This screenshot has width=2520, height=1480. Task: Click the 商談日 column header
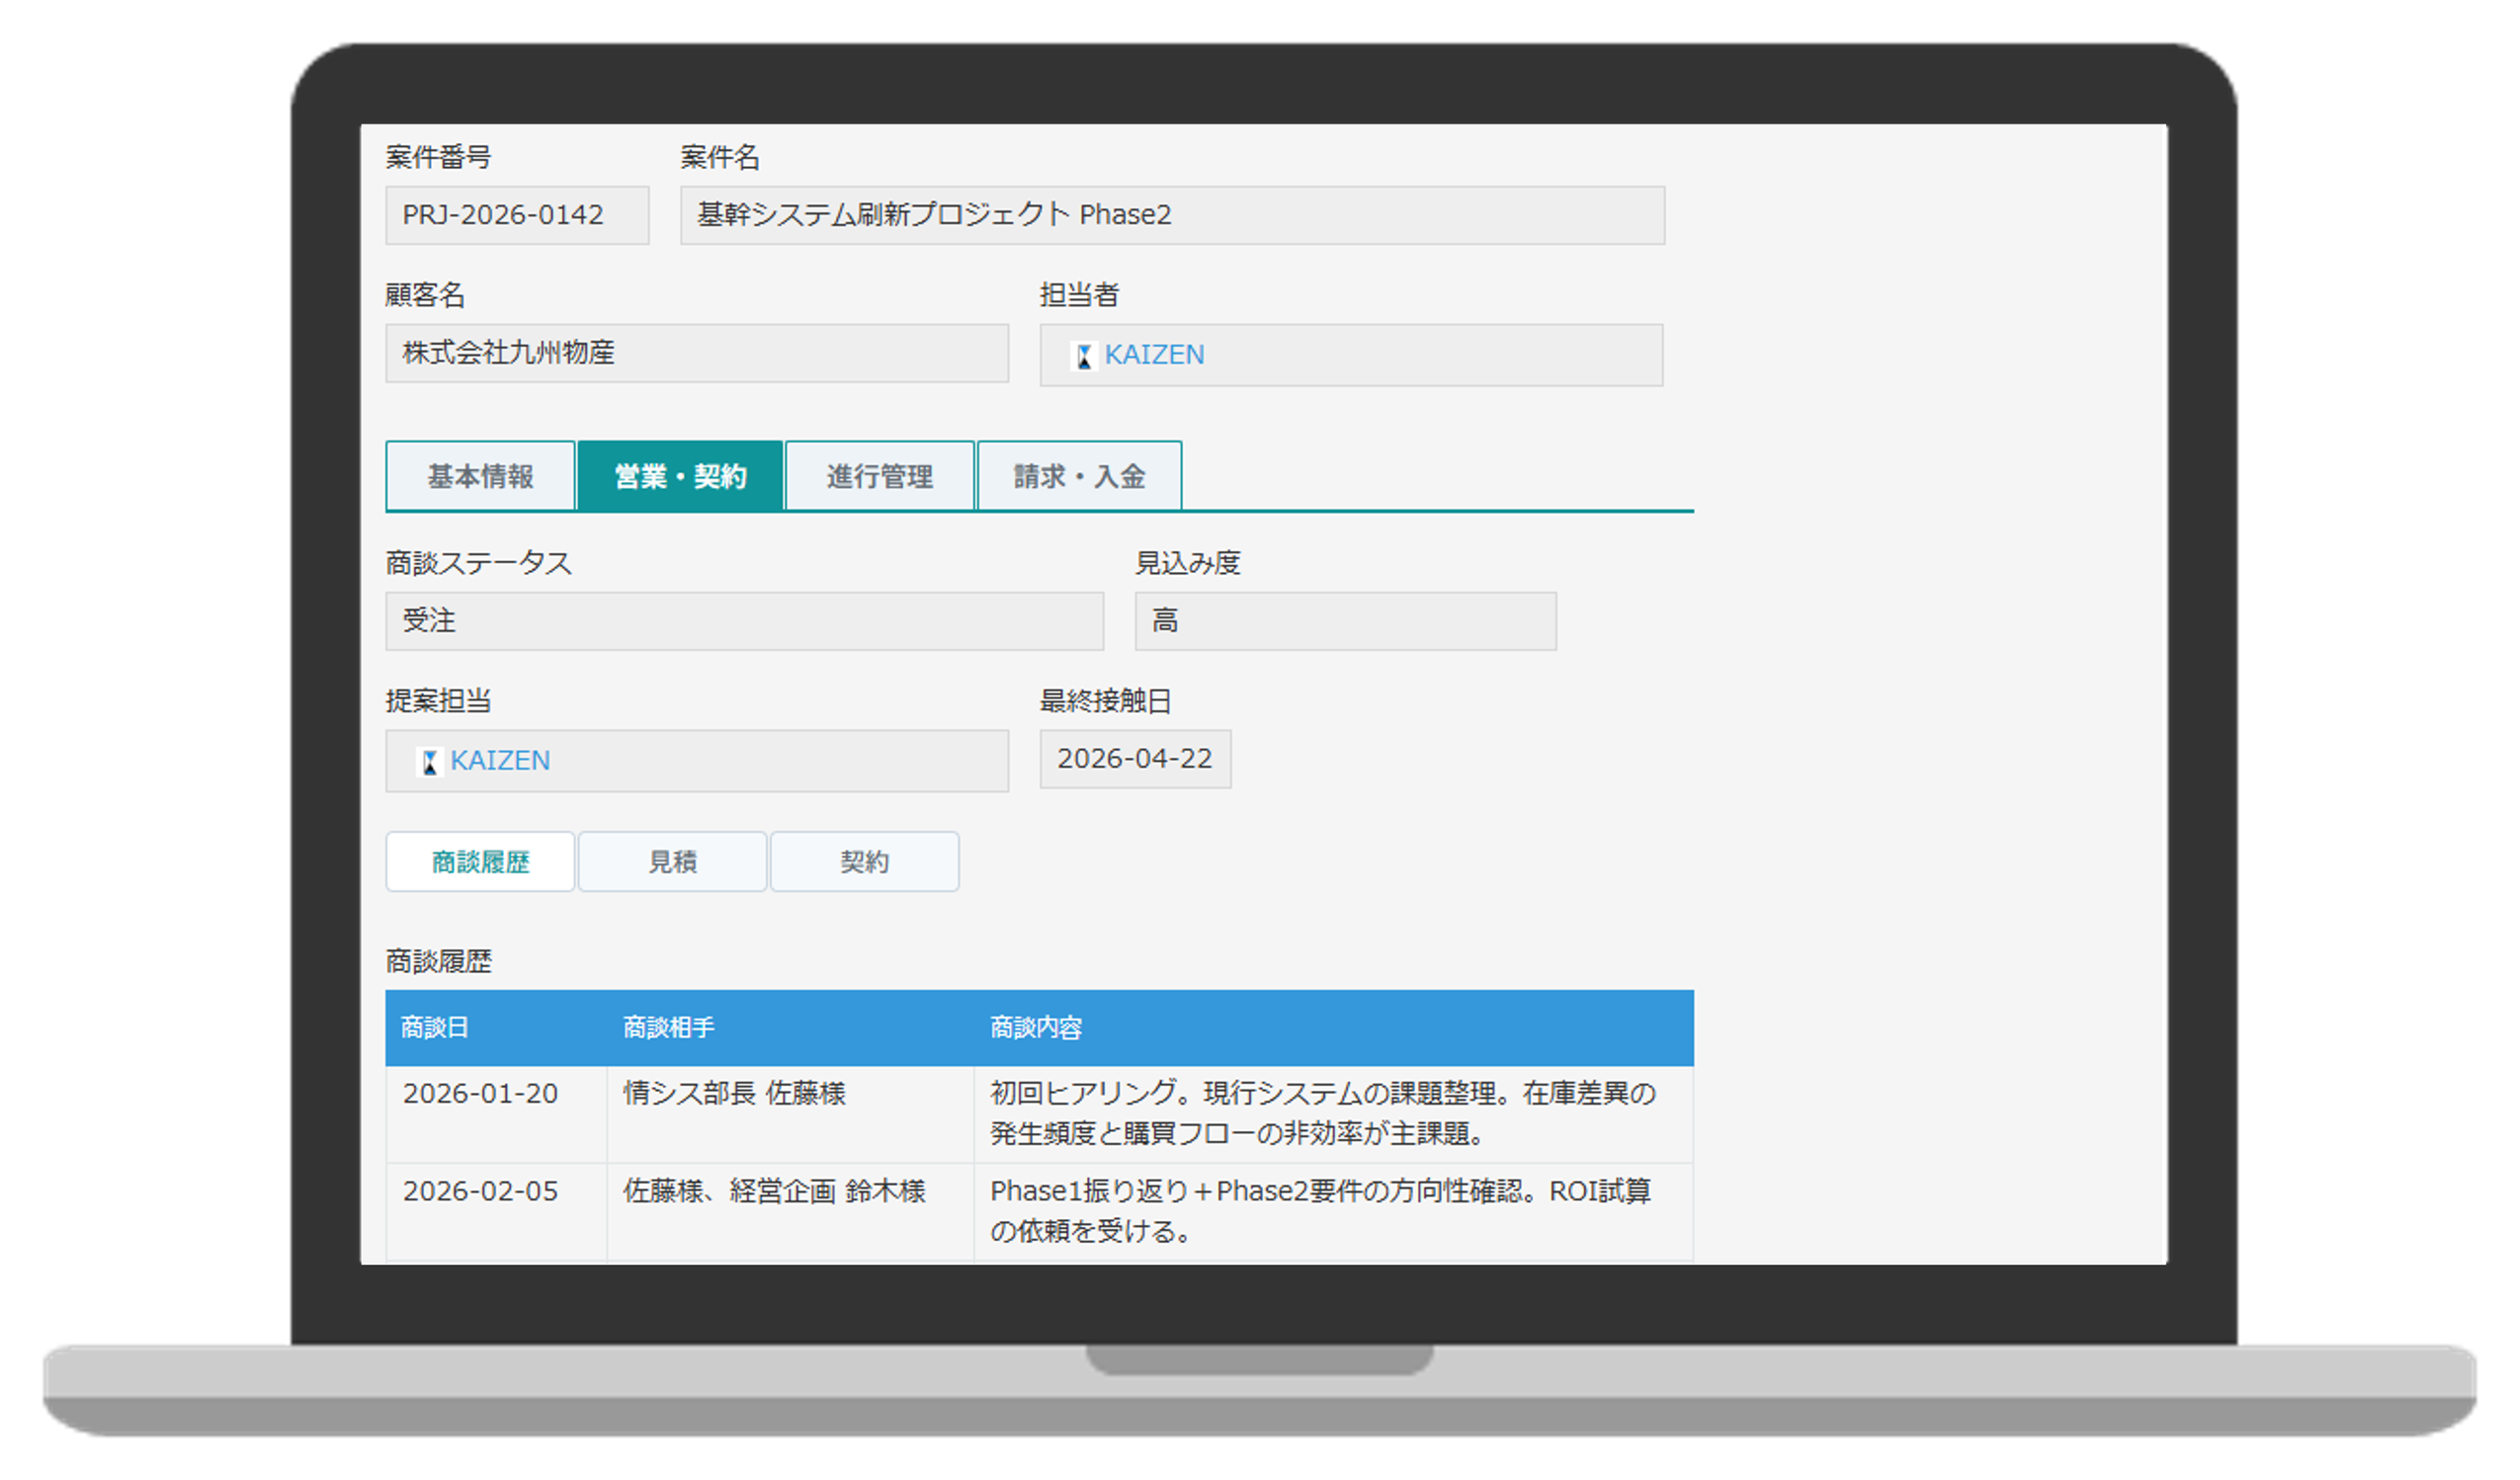[x=435, y=1027]
